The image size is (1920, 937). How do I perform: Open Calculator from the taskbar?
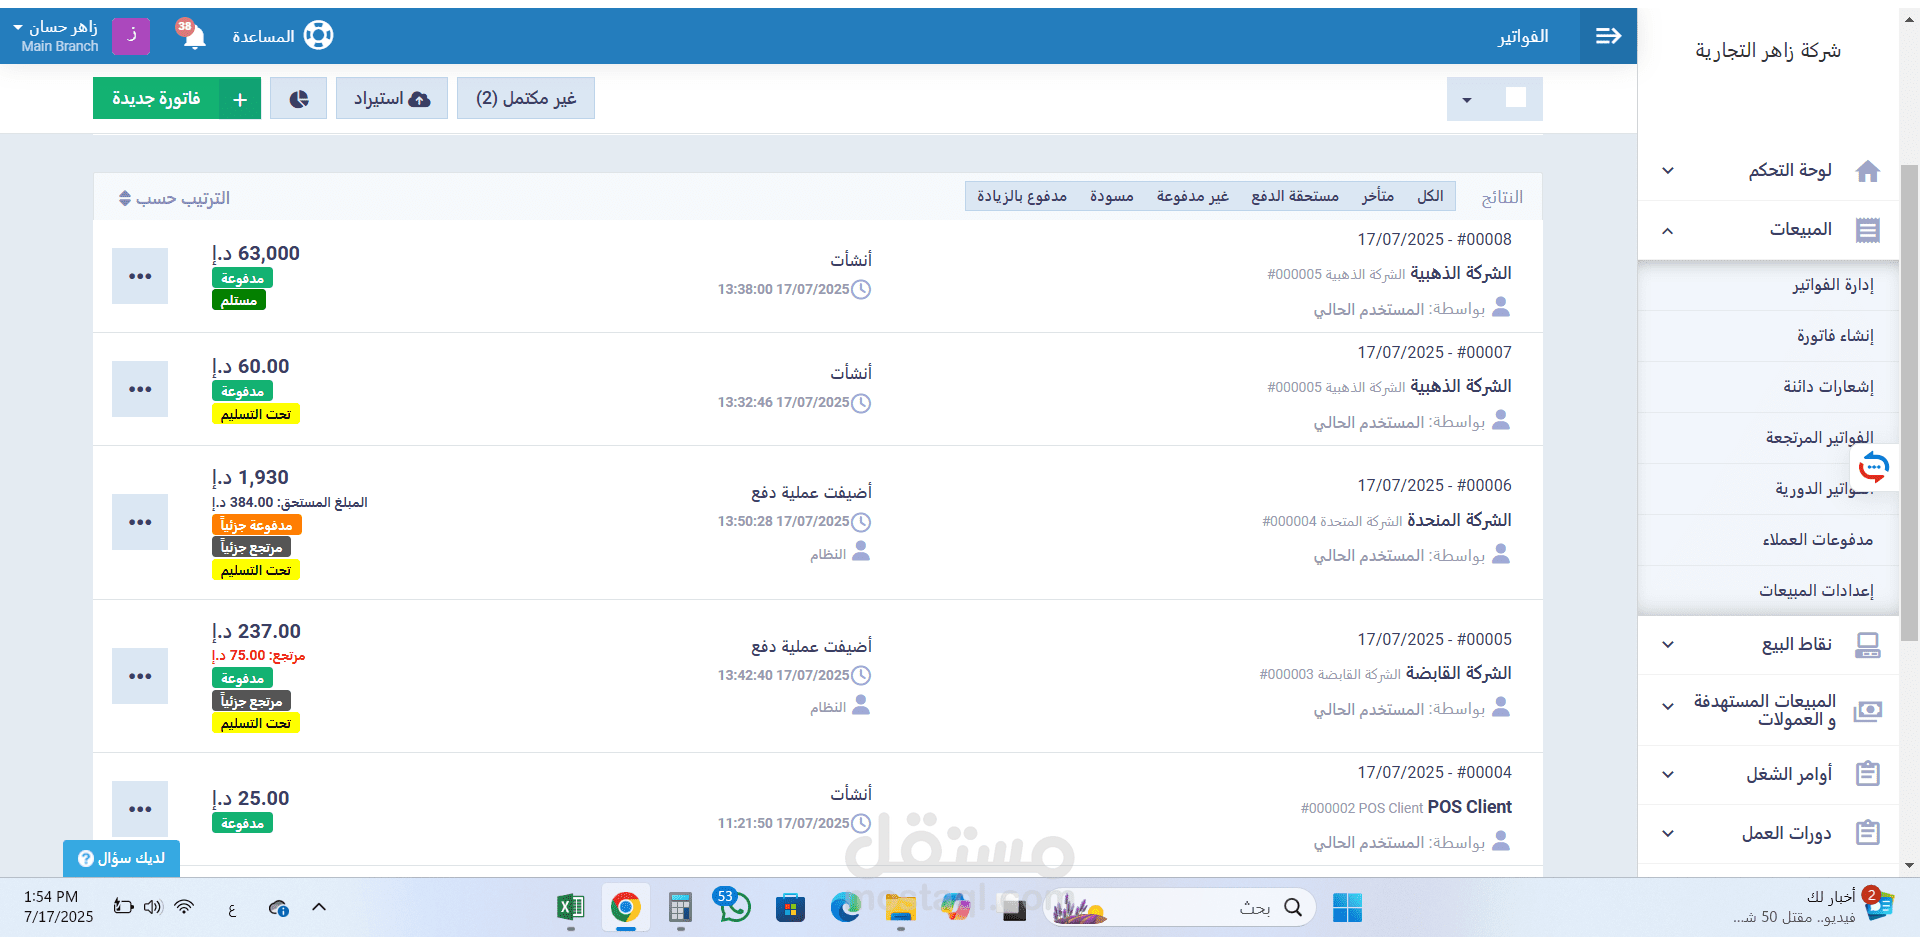pyautogui.click(x=681, y=908)
